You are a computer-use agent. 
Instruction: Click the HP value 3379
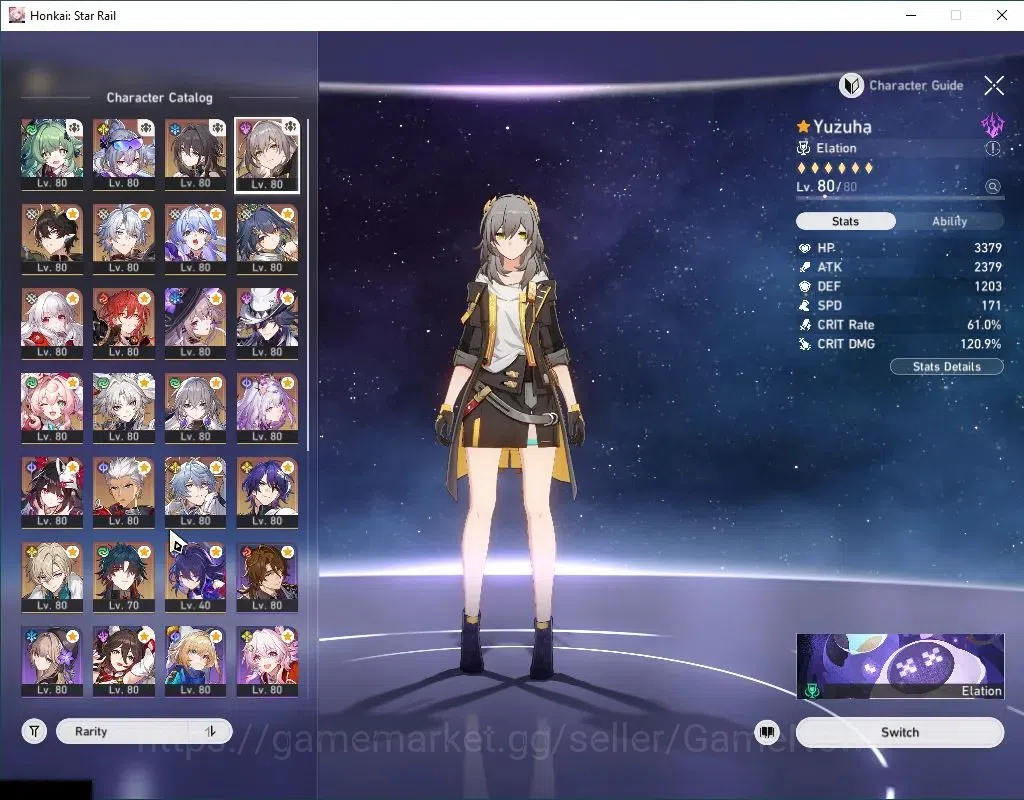tap(987, 248)
